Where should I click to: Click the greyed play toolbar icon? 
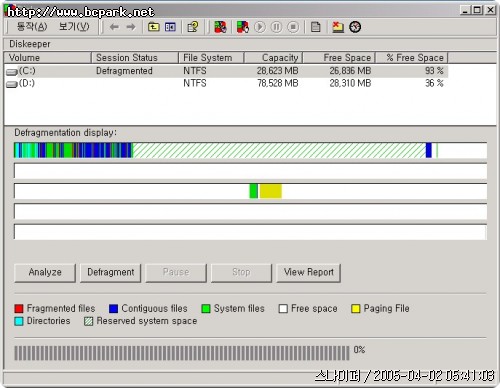click(260, 27)
